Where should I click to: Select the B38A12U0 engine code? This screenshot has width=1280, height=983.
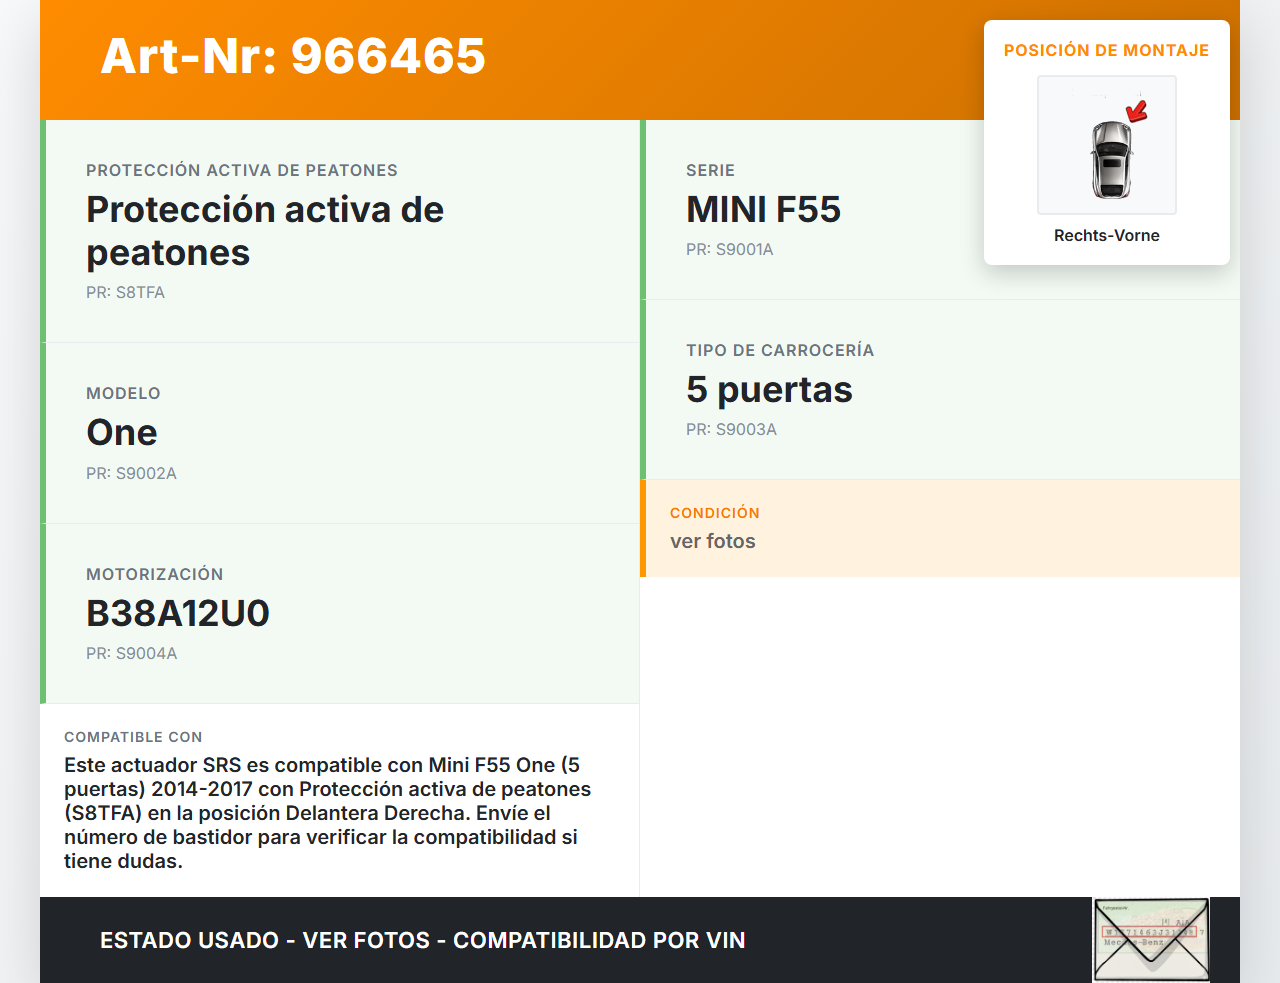pos(178,613)
